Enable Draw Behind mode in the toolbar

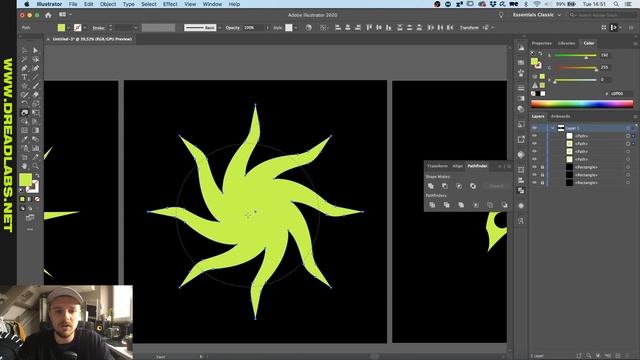tap(30, 208)
